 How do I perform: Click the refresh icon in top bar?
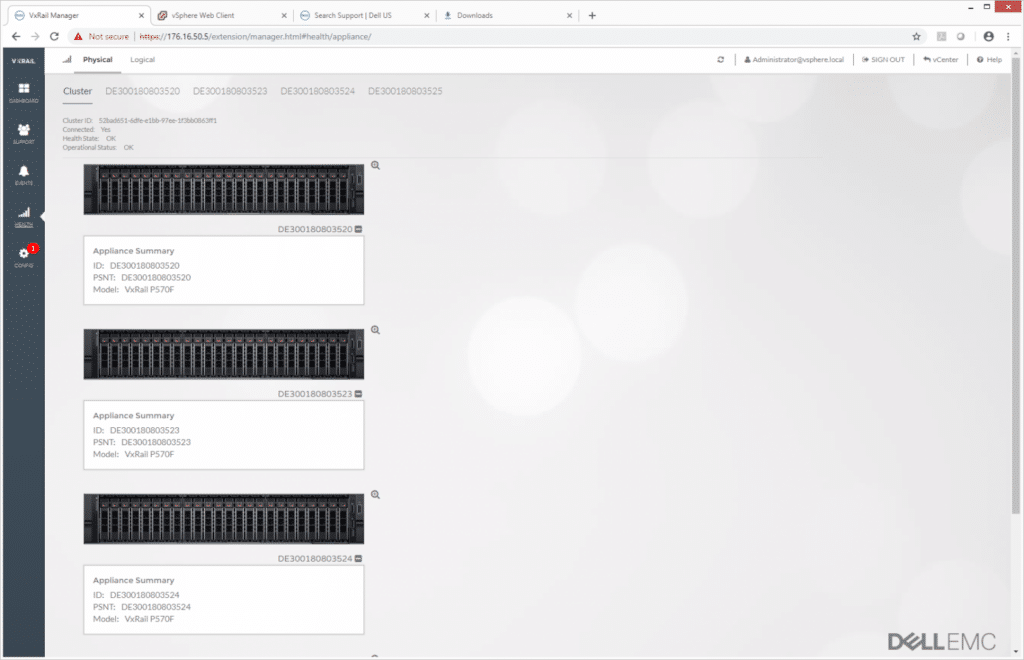coord(720,59)
